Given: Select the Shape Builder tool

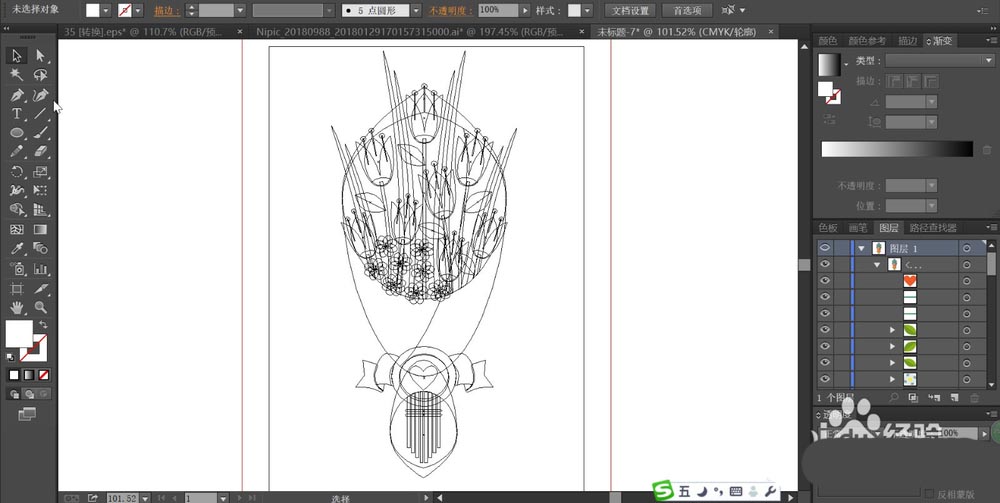Looking at the screenshot, I should [17, 210].
